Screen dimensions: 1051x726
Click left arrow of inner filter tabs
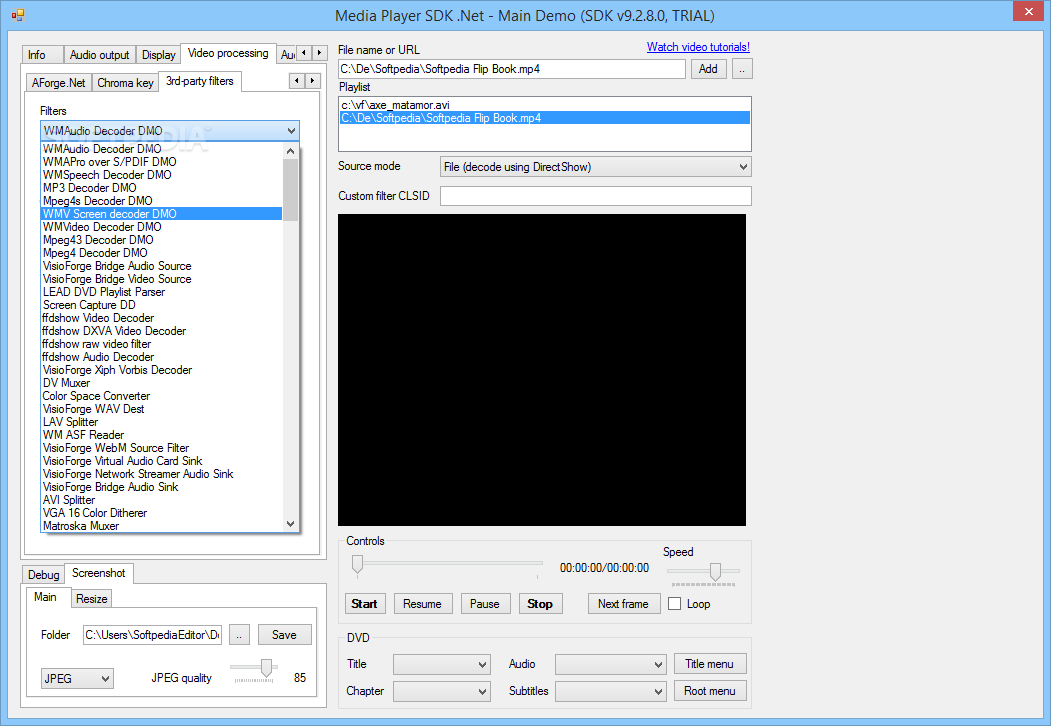coord(297,80)
